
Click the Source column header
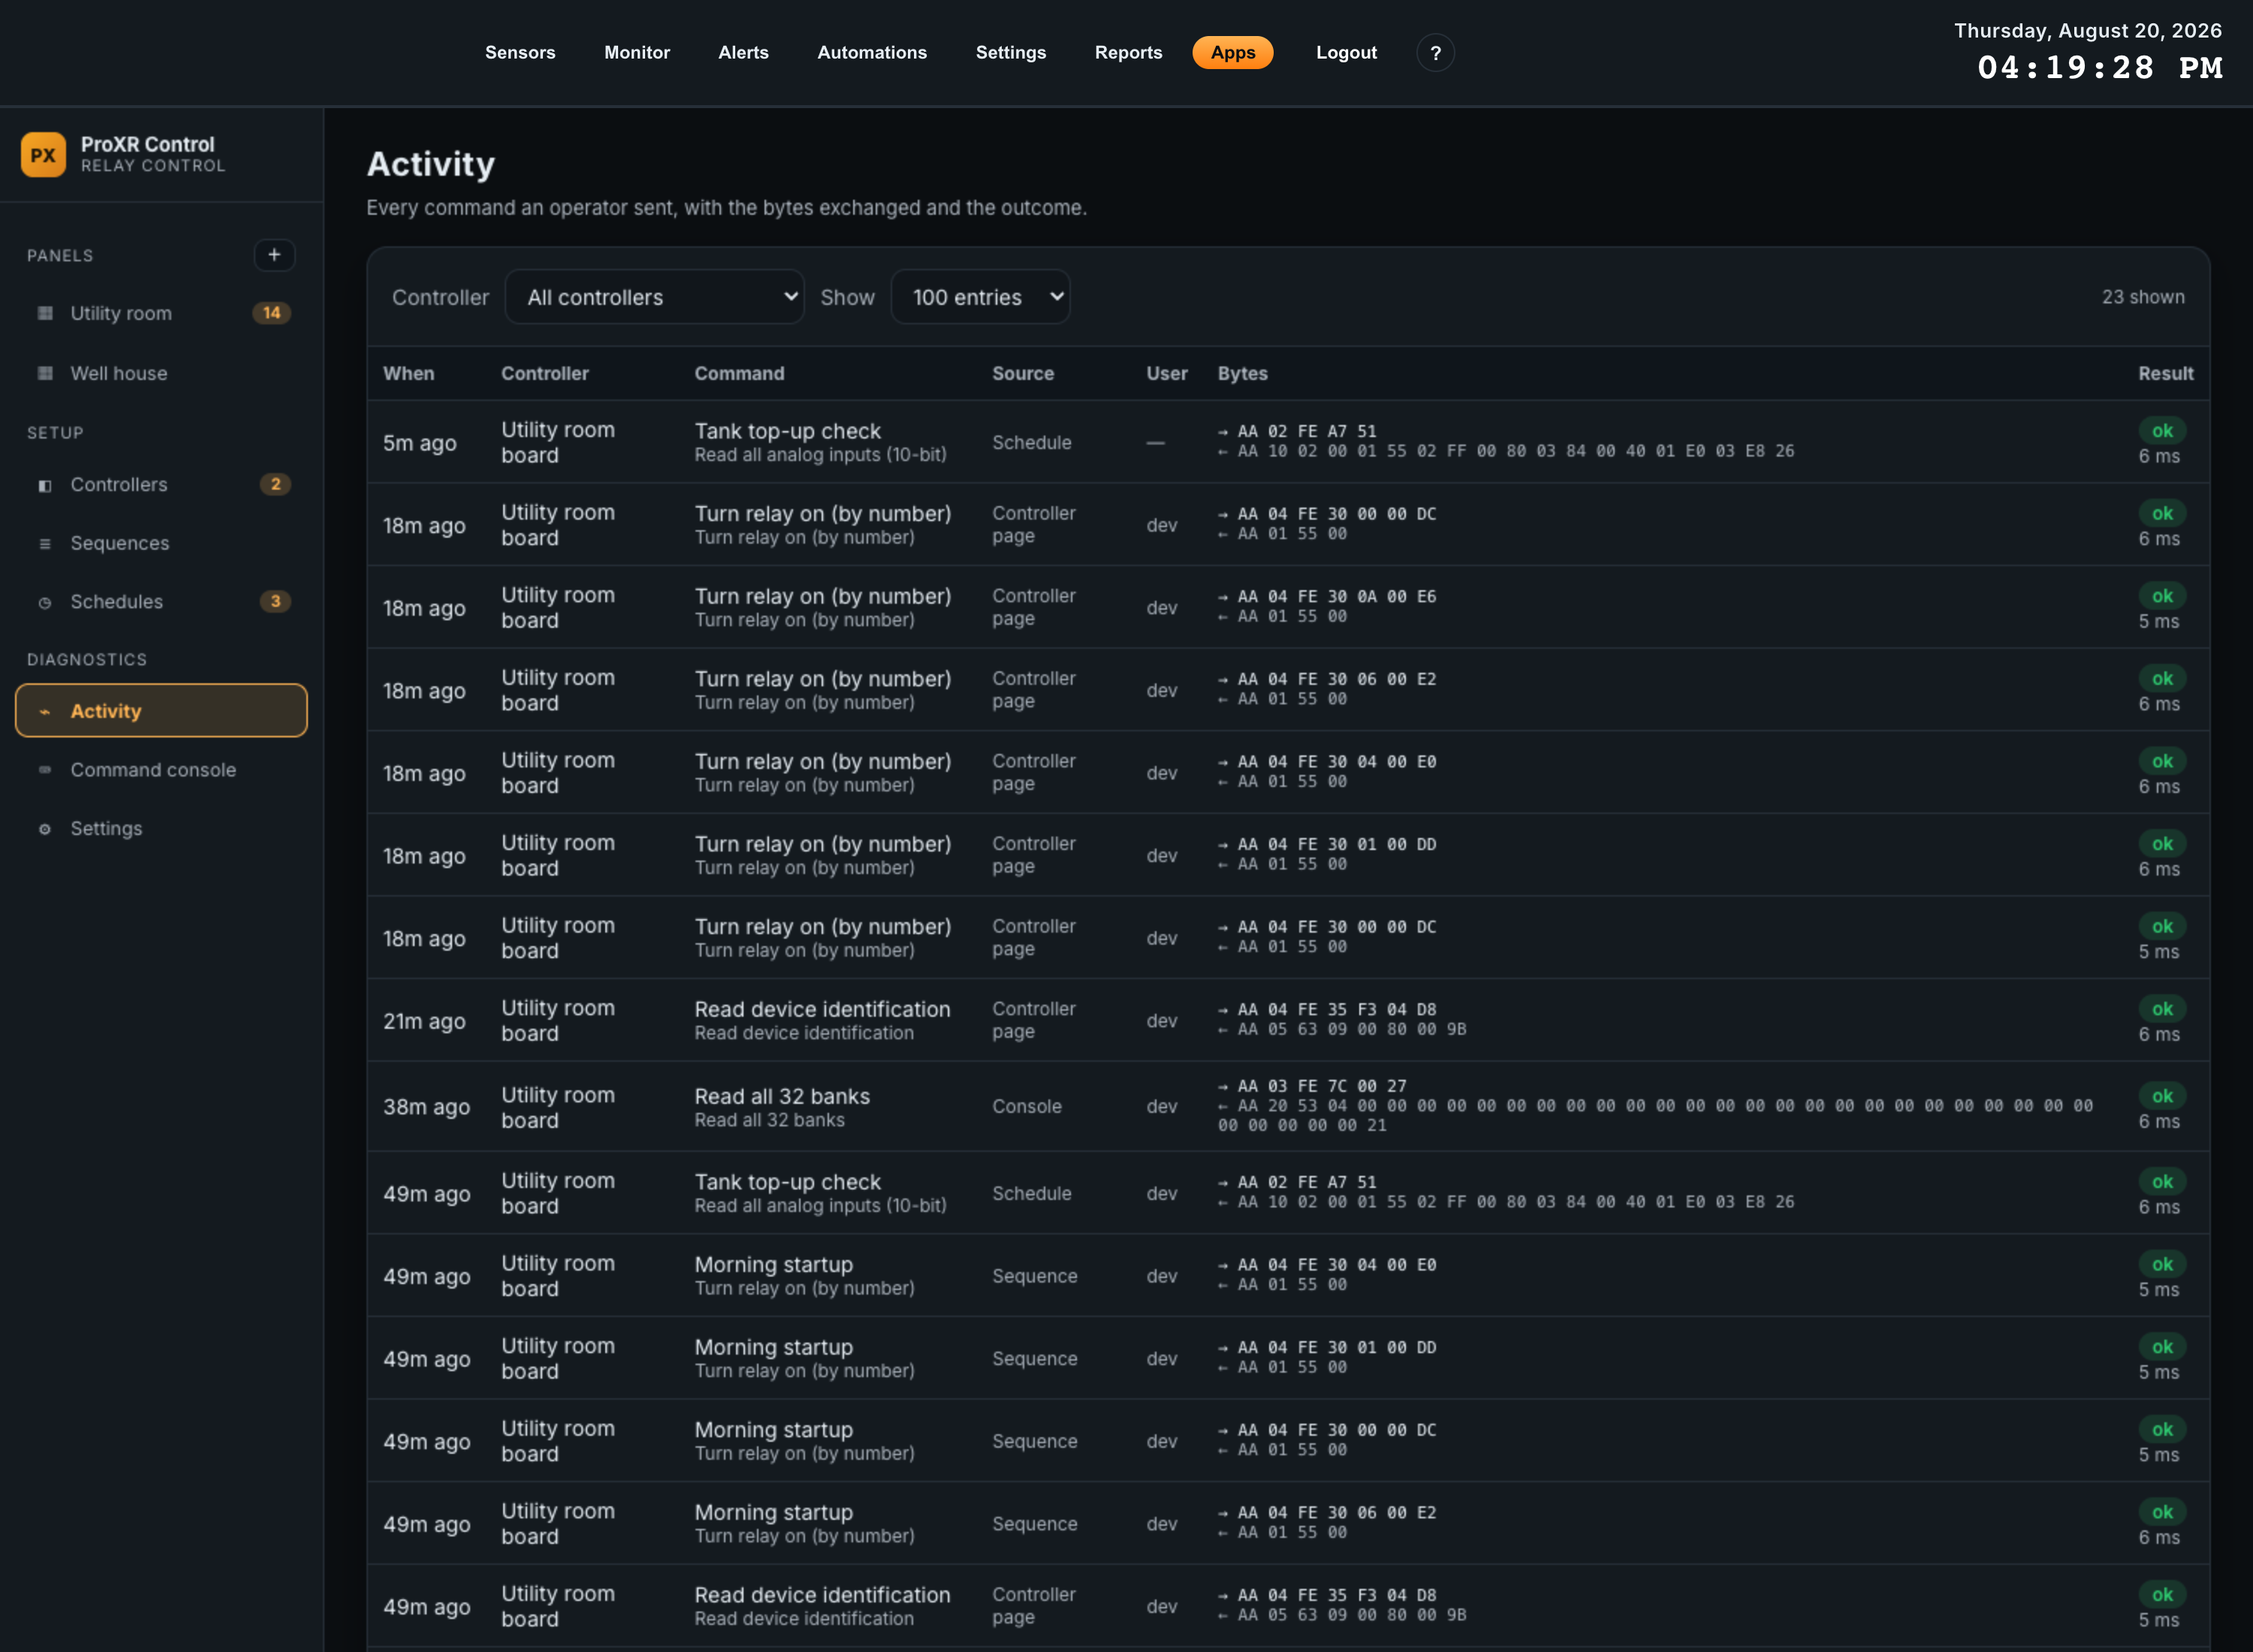coord(1023,374)
